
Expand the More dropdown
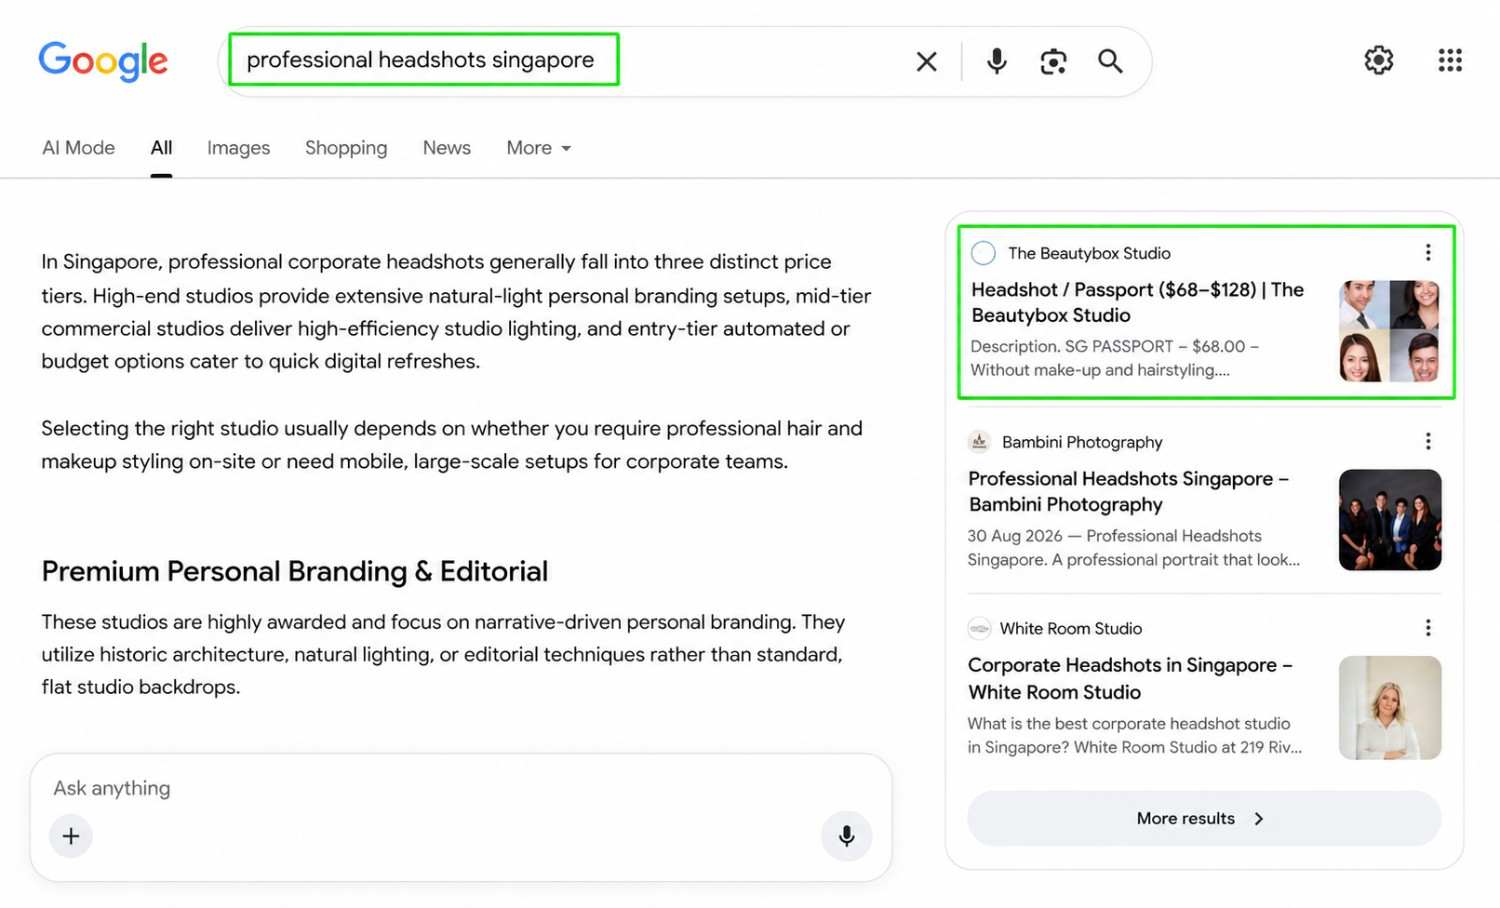(x=538, y=148)
